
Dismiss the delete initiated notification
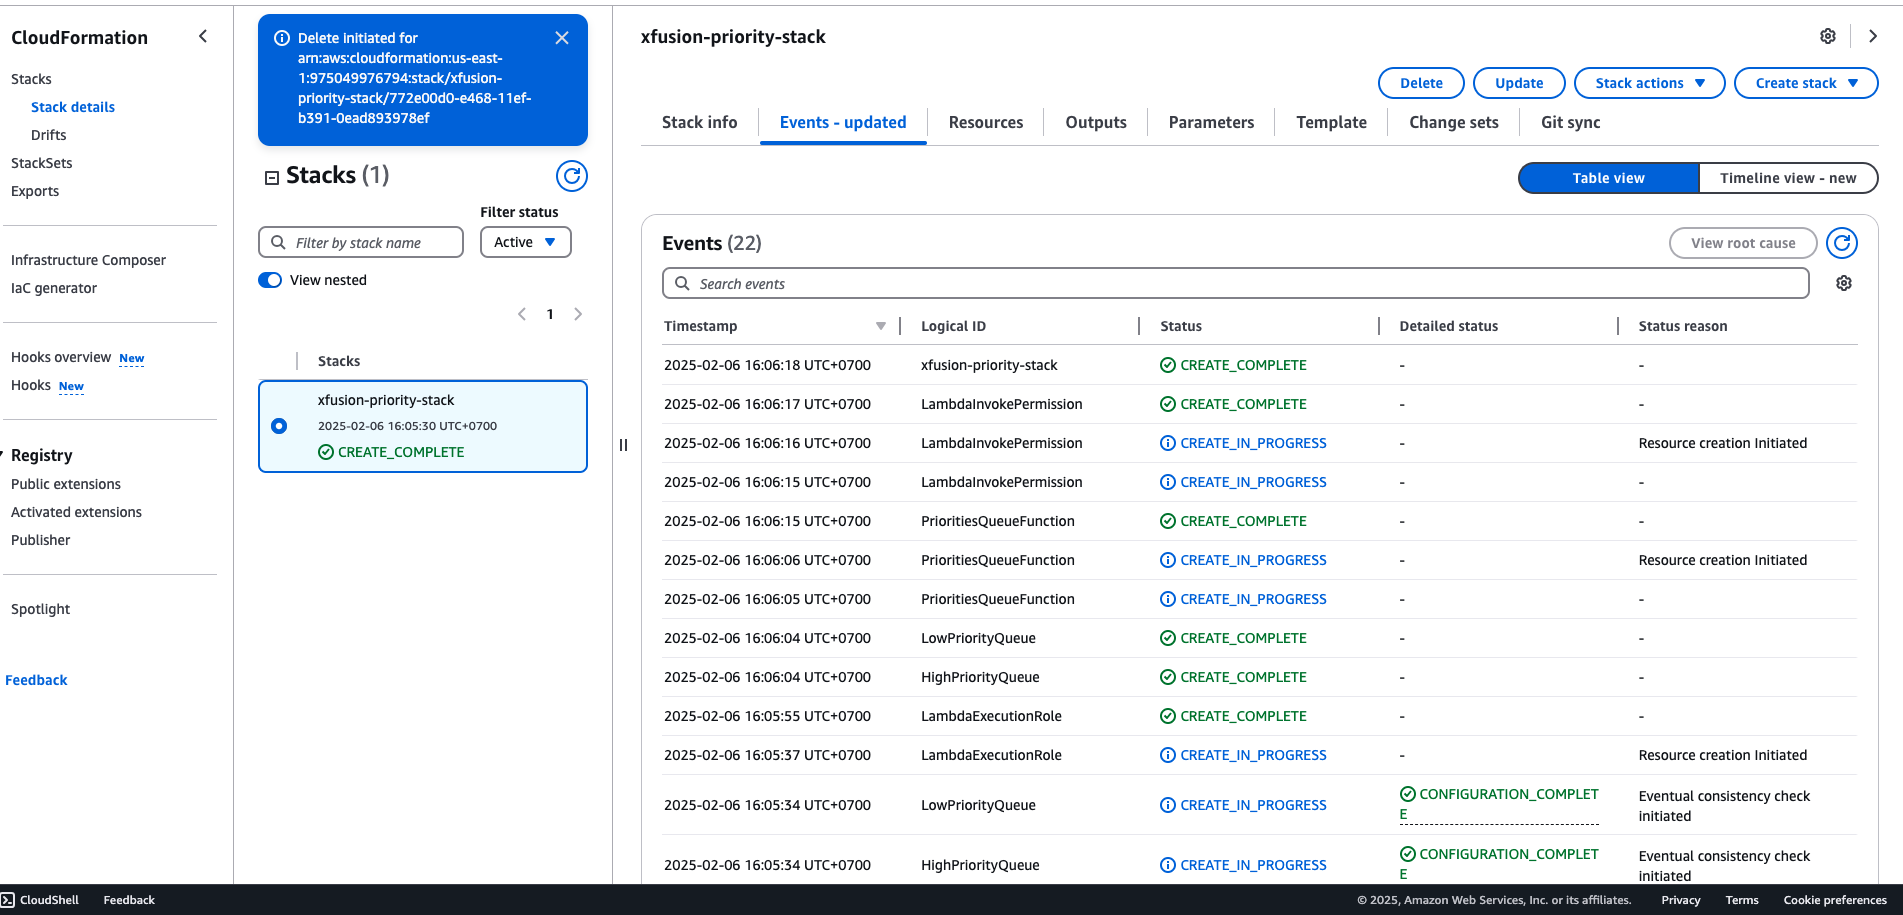point(562,38)
